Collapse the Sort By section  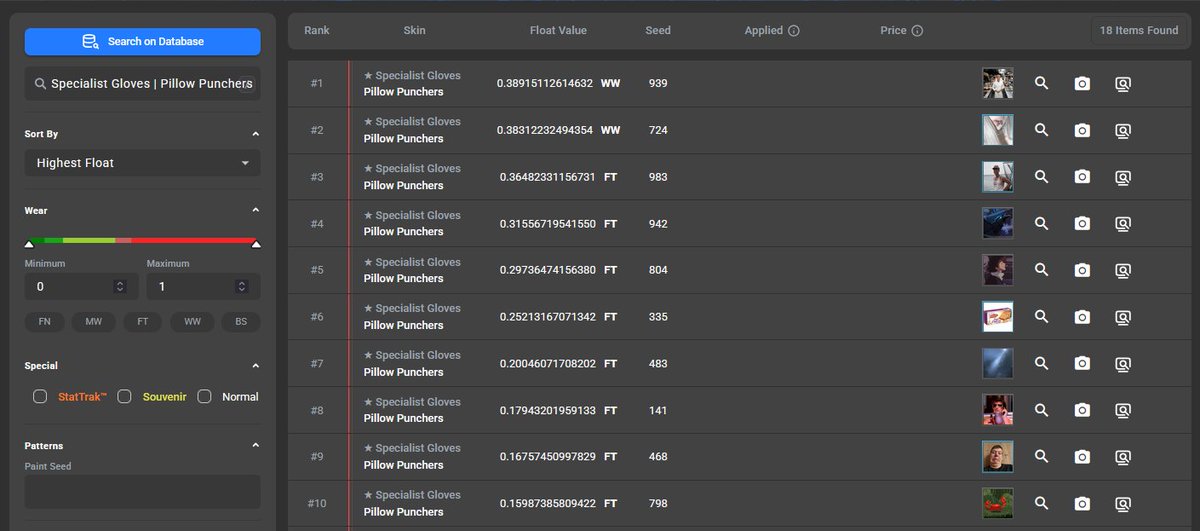click(255, 134)
